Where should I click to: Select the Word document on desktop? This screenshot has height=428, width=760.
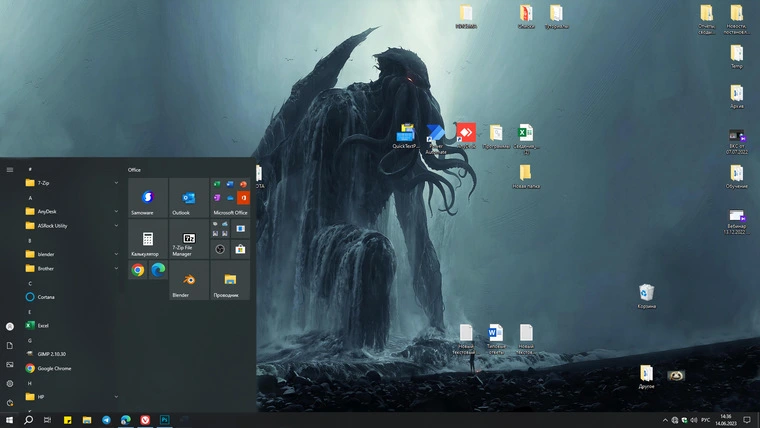(x=496, y=339)
